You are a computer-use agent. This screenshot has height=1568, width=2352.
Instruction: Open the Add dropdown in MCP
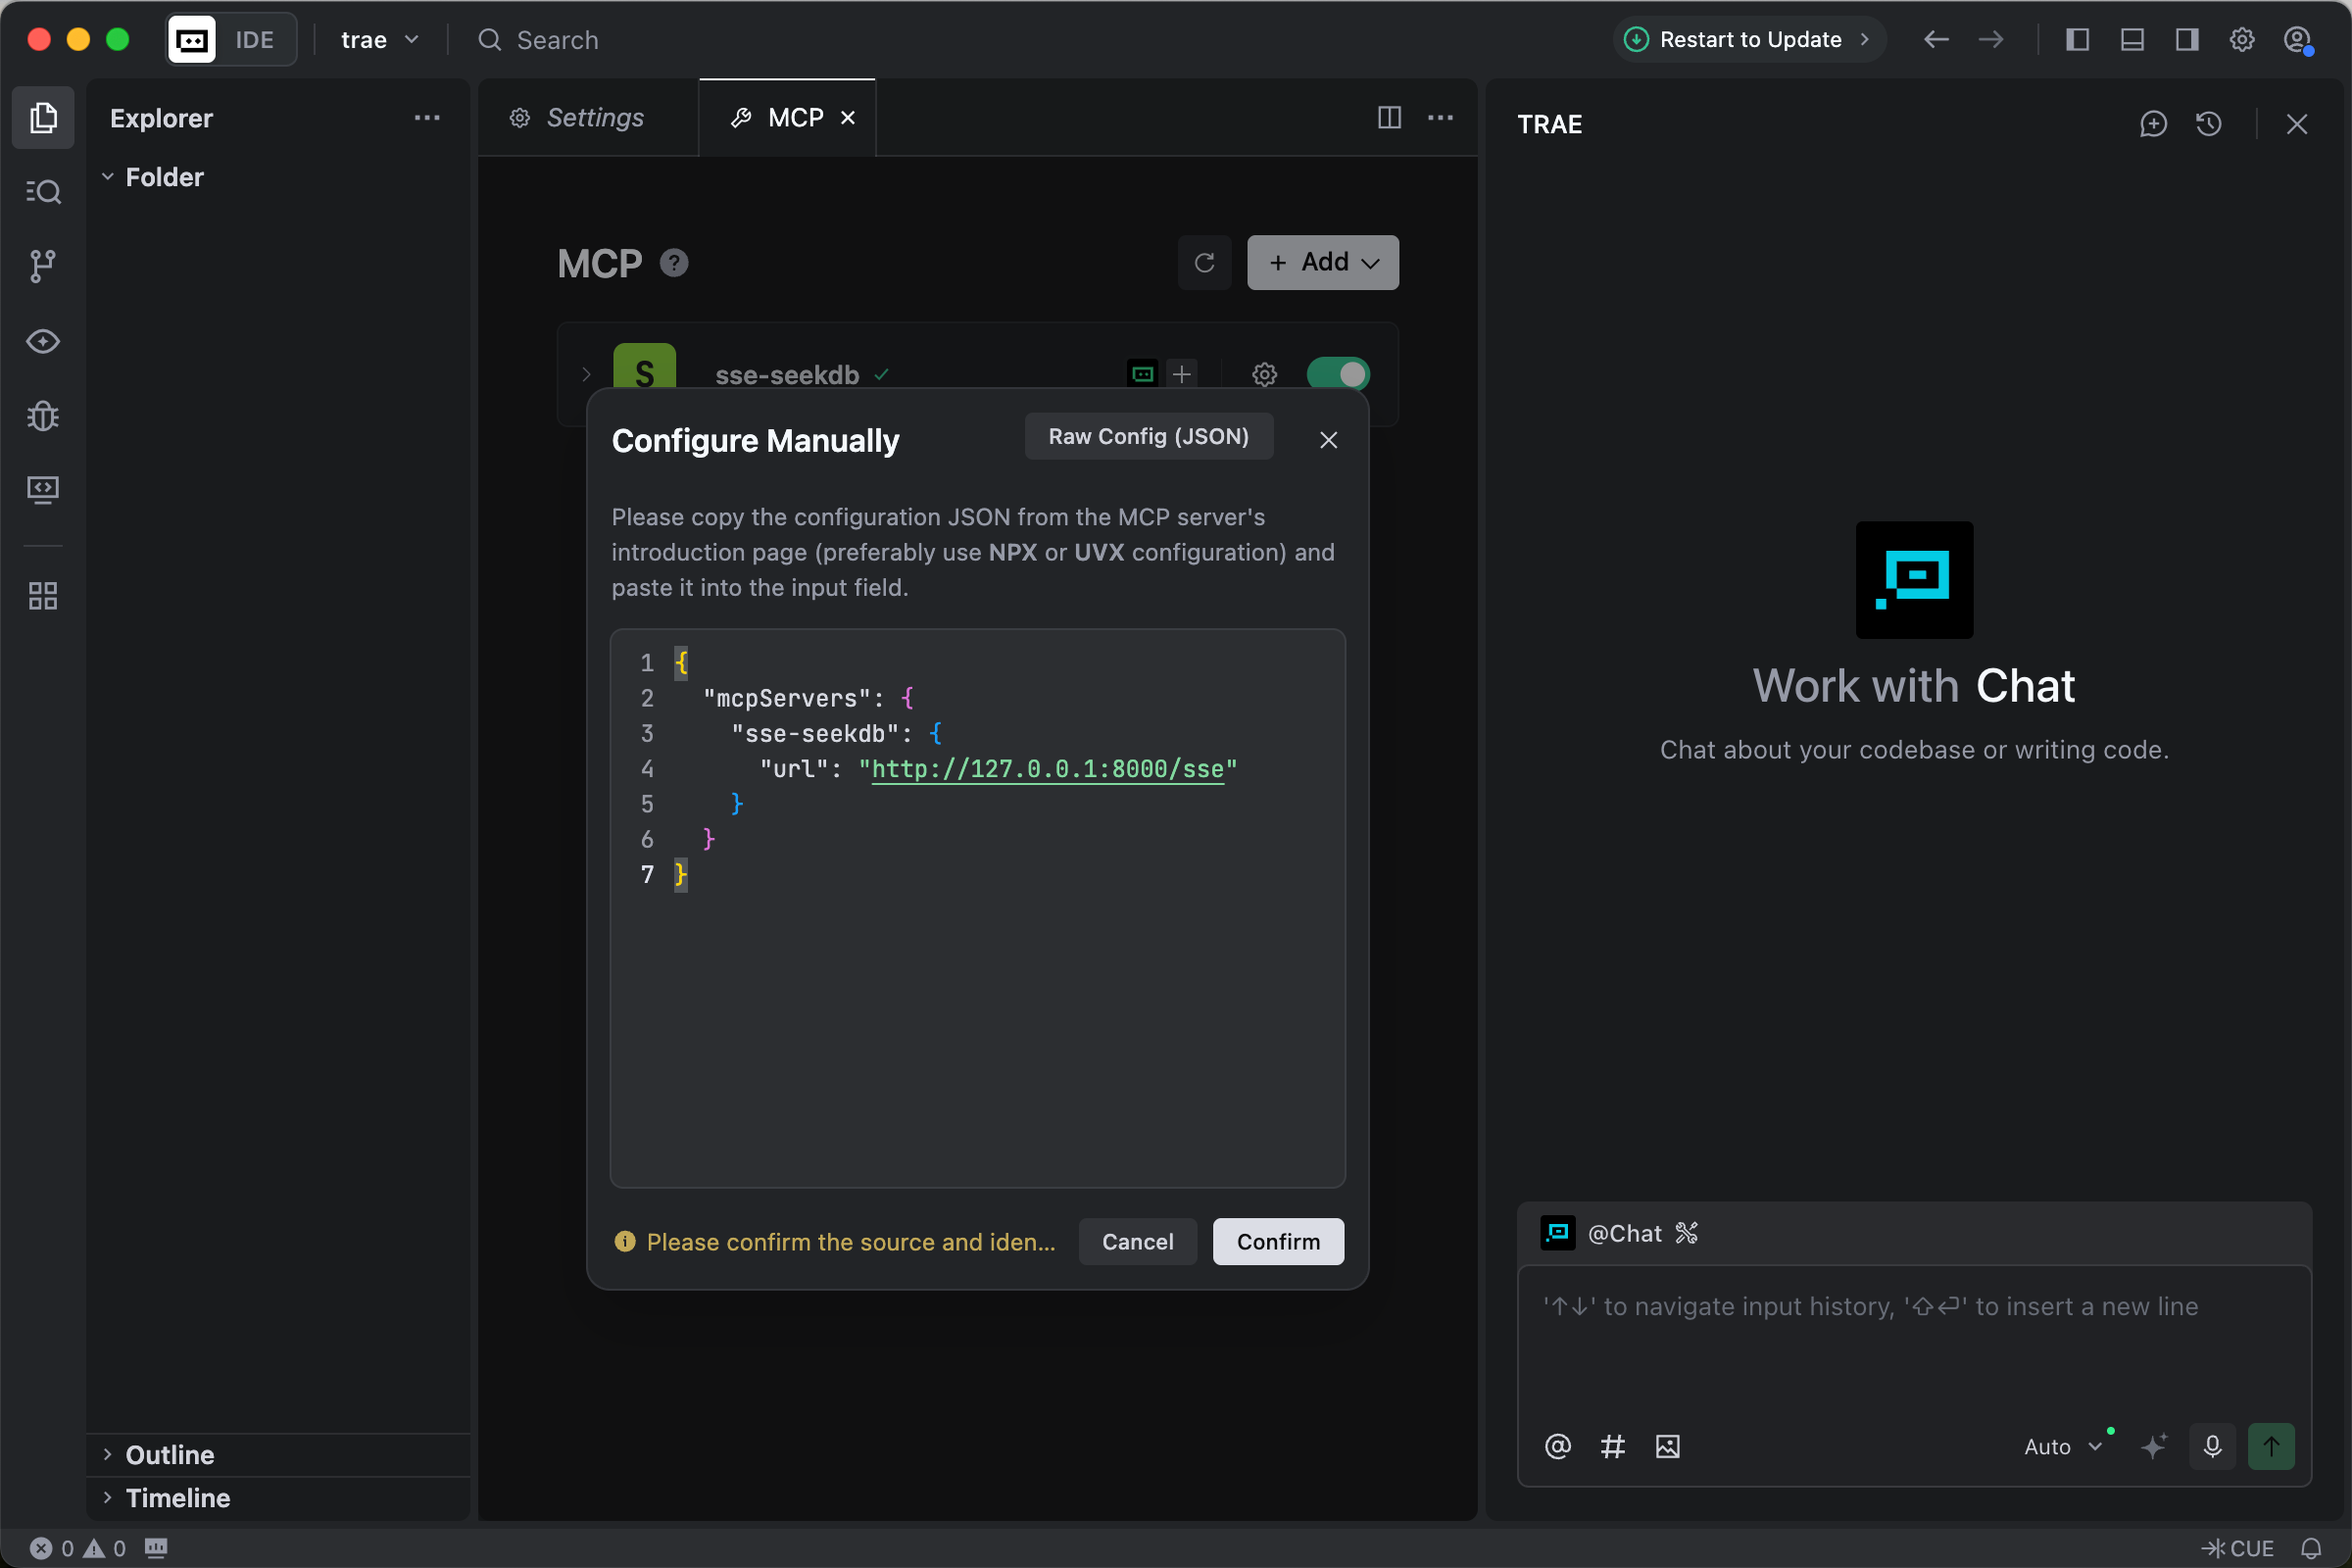pos(1322,262)
